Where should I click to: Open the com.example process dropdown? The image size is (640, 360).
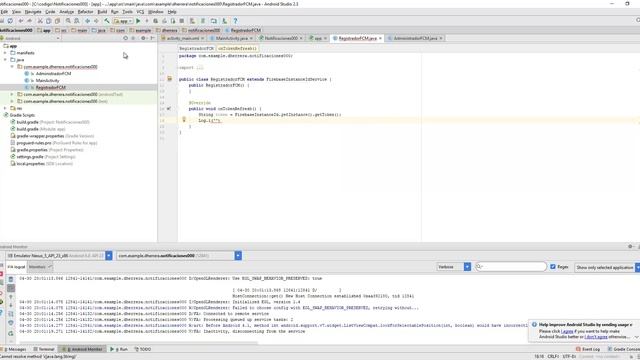point(179,256)
